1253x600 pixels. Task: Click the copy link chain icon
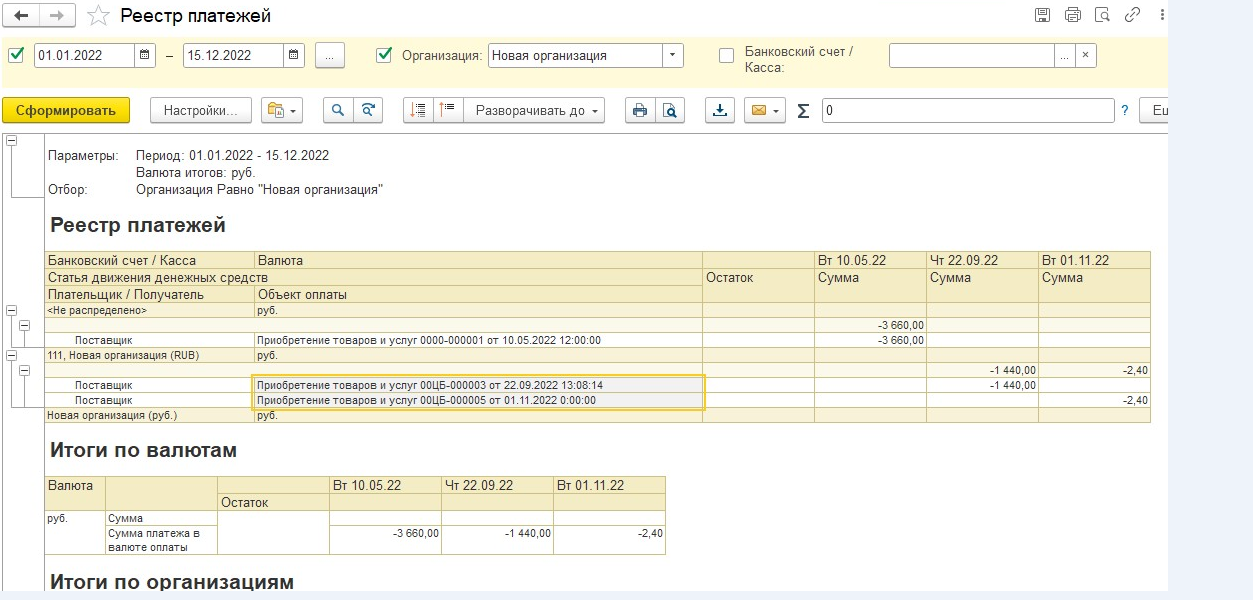click(x=1132, y=15)
